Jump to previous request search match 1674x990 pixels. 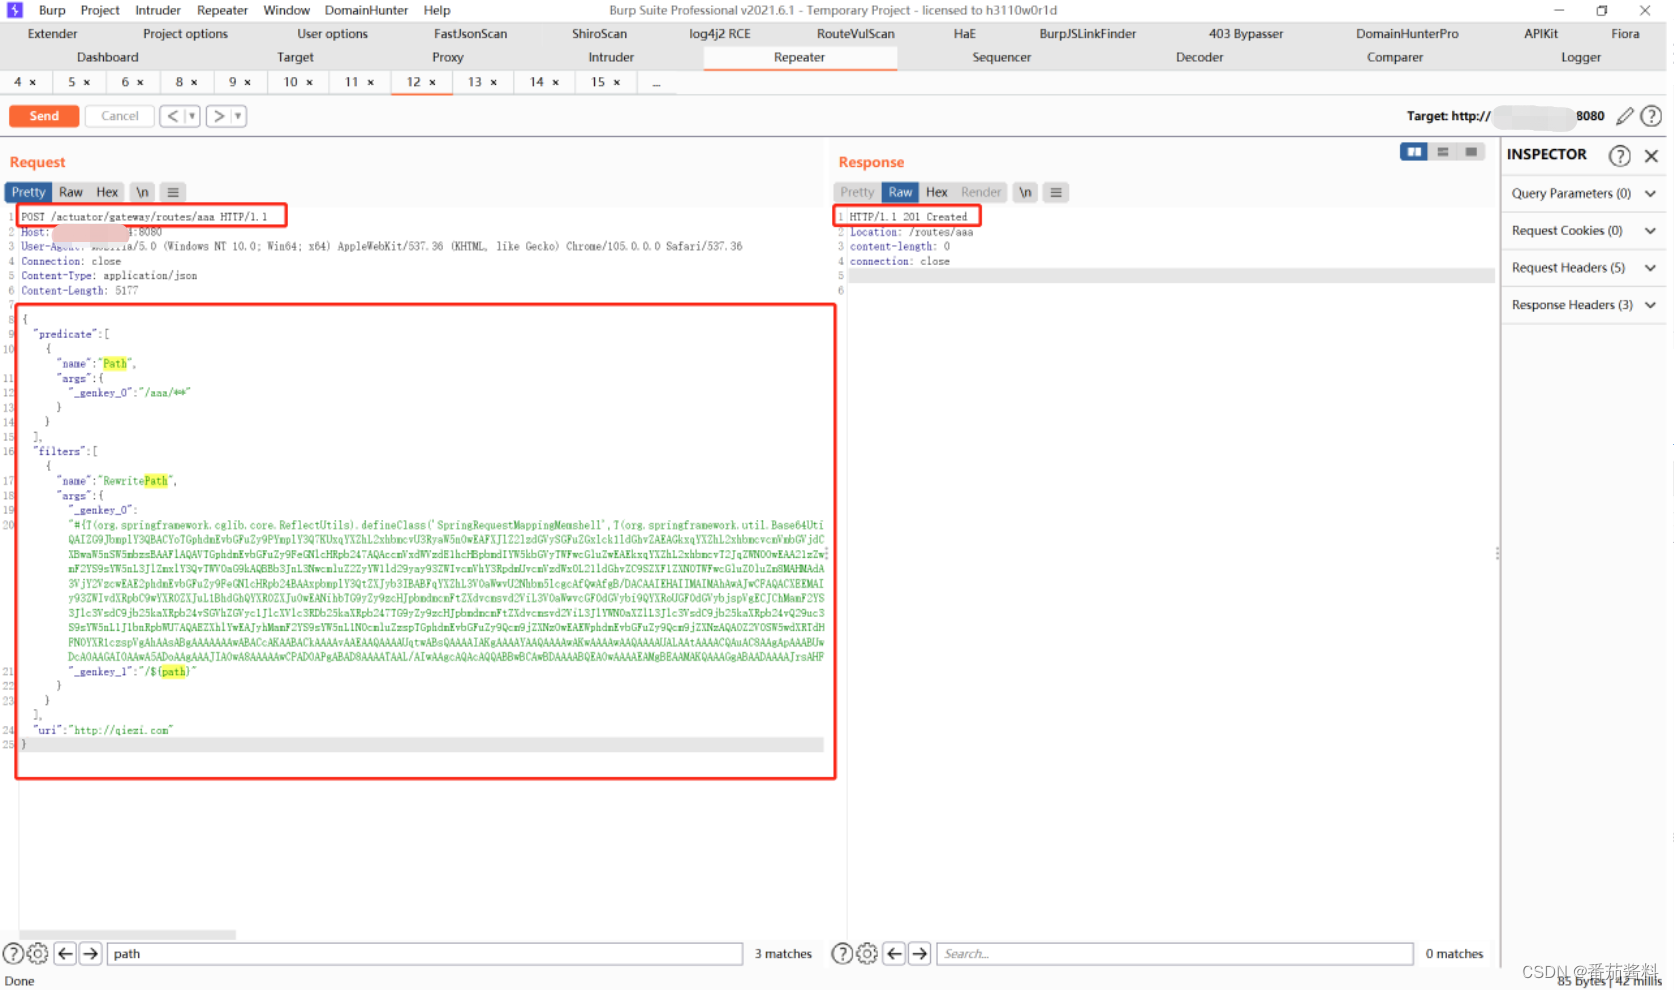pyautogui.click(x=65, y=954)
